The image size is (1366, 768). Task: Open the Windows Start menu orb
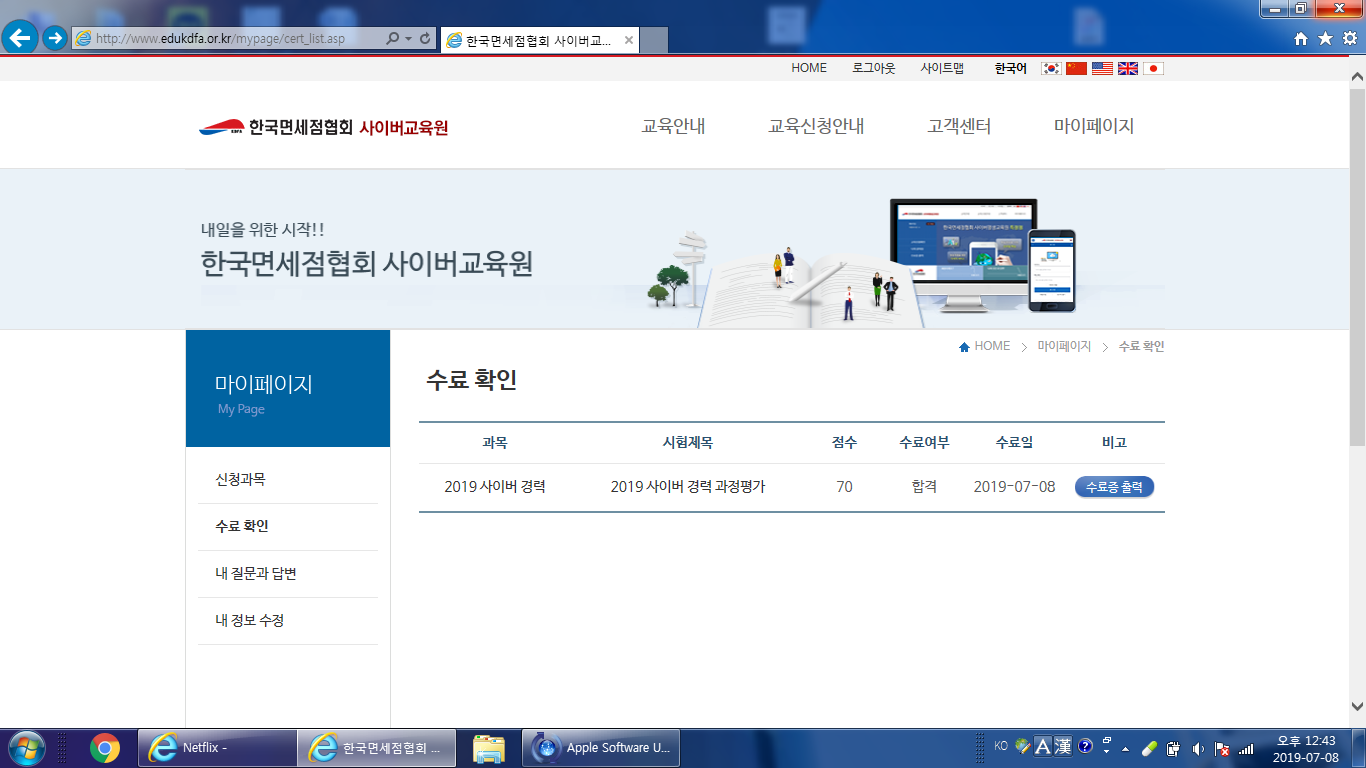click(27, 748)
